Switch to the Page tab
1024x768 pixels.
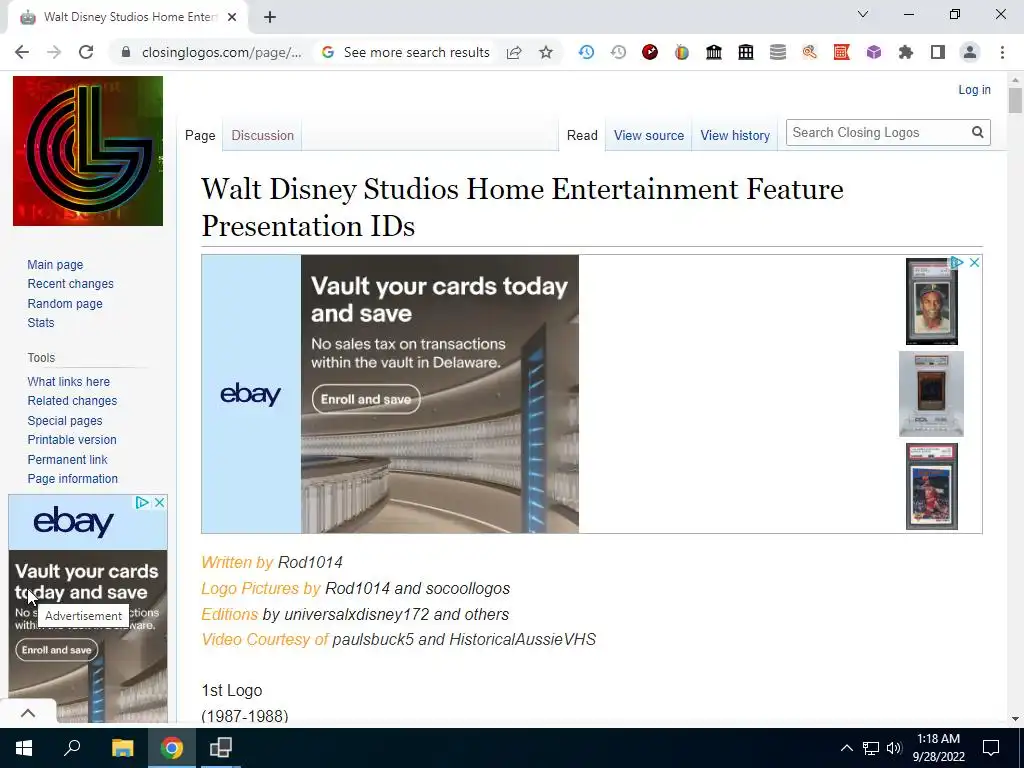[x=200, y=136]
